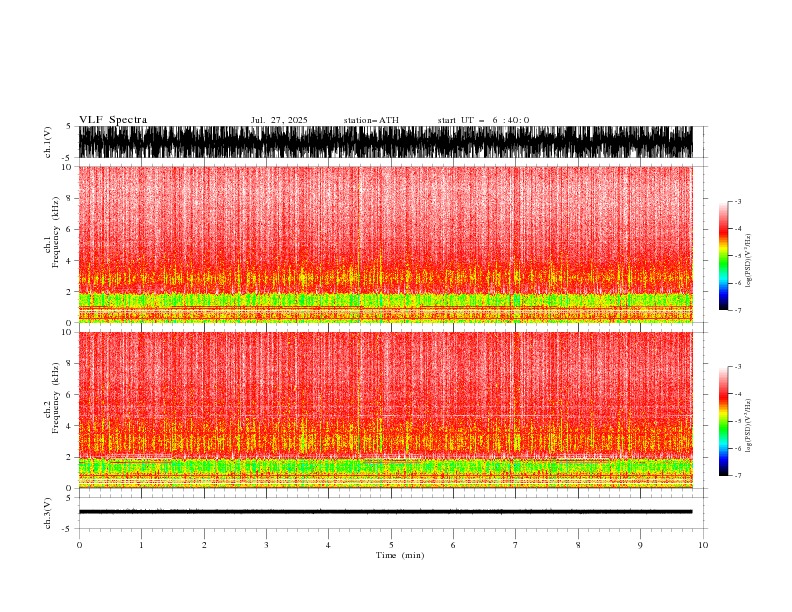Click the "10" tick ending the Time axis
This screenshot has width=792, height=612.
pos(703,545)
